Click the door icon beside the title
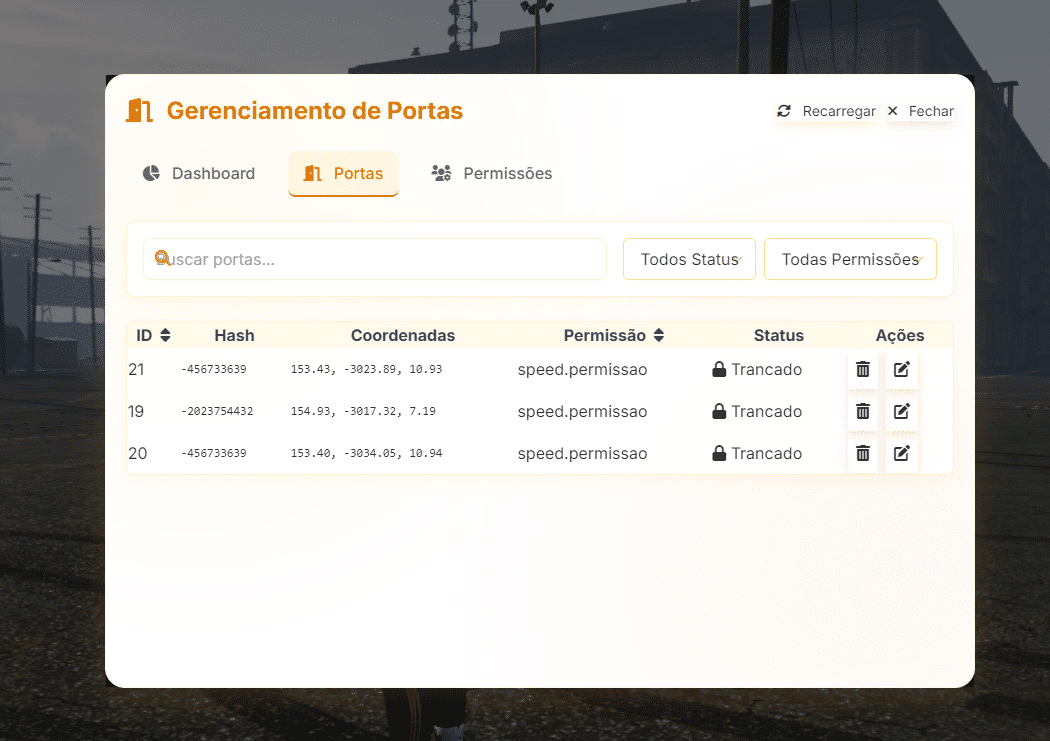Viewport: 1050px width, 741px height. [x=139, y=110]
